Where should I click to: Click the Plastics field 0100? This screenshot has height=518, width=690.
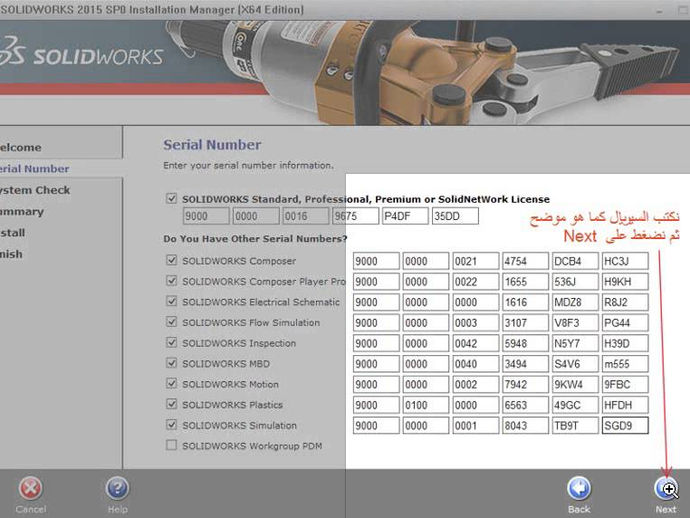point(426,405)
